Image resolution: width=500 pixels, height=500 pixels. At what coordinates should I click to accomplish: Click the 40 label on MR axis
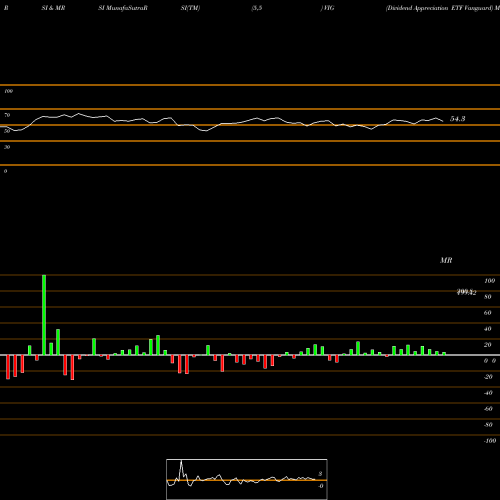(487, 329)
